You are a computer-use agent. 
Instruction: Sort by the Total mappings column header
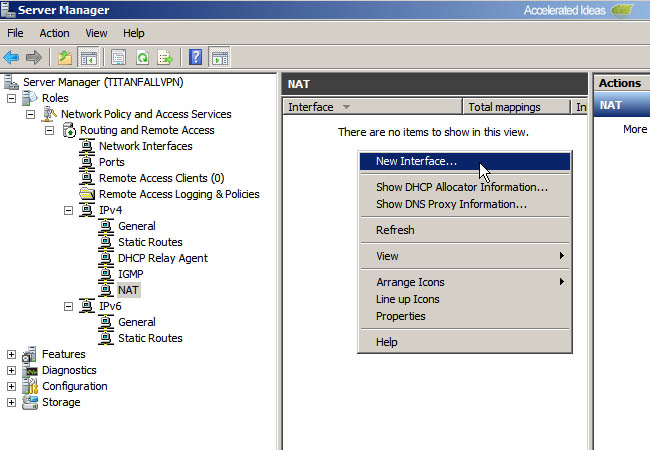516,107
